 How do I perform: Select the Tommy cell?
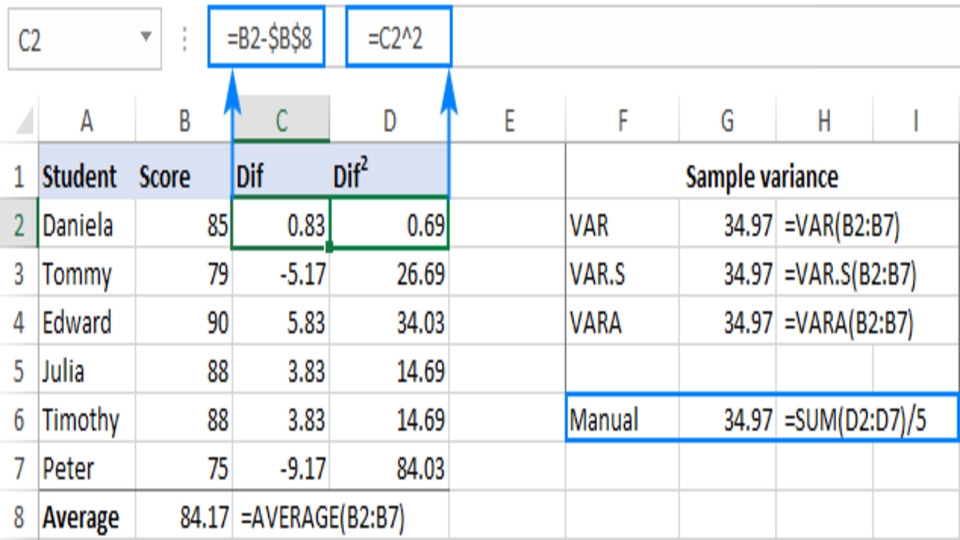tap(87, 273)
